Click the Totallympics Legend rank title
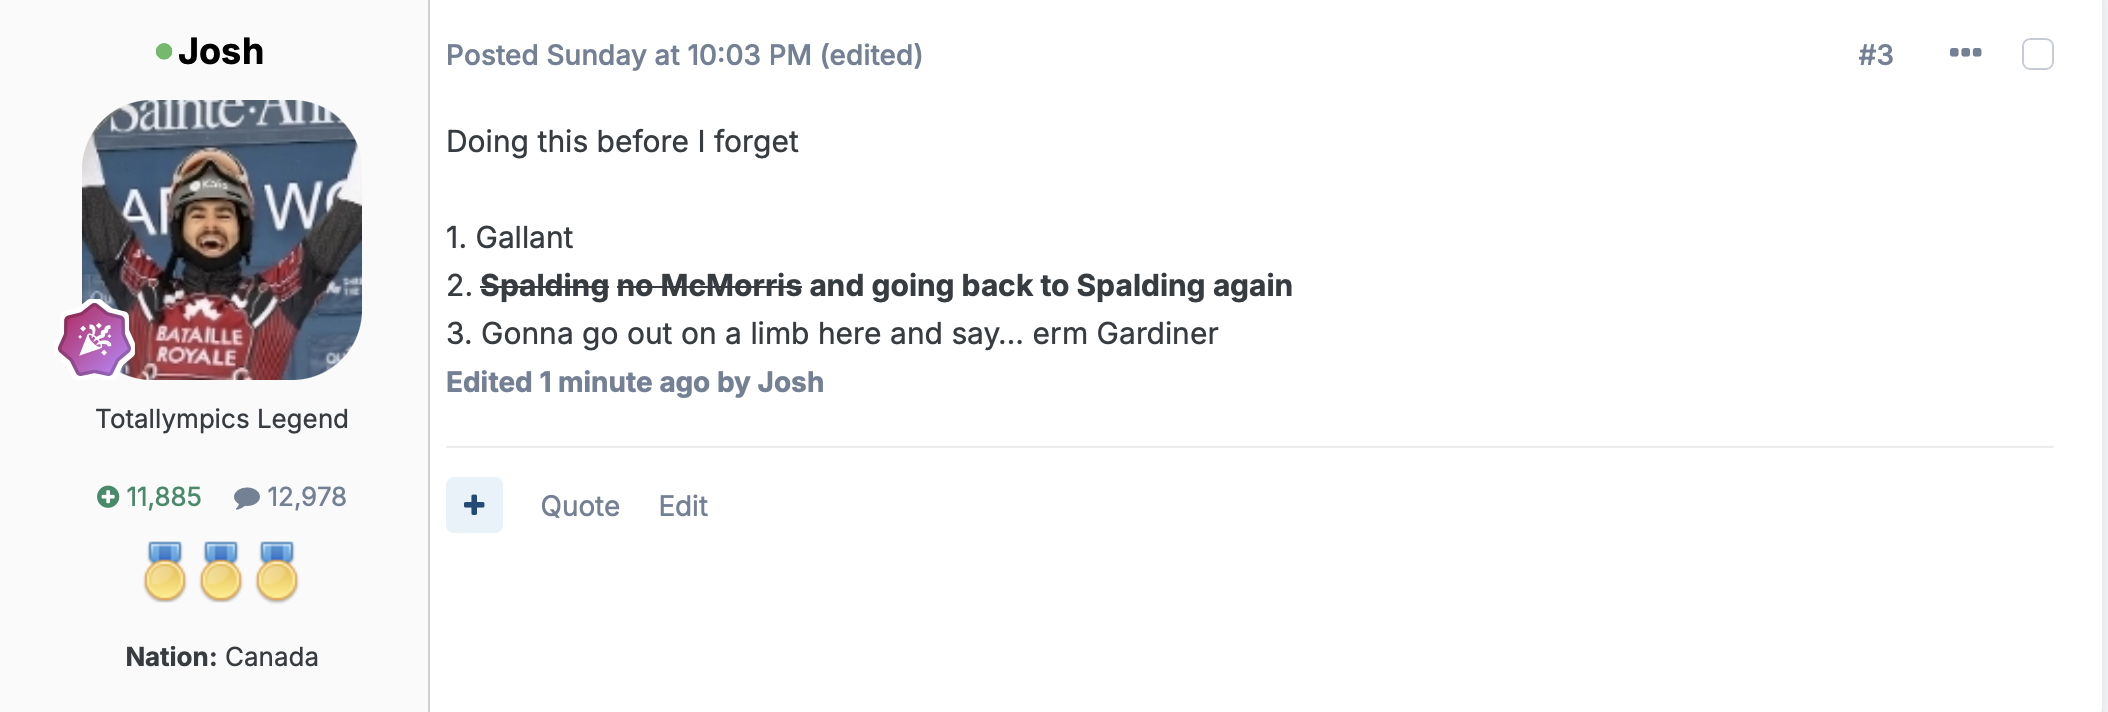Viewport: 2108px width, 712px height. point(222,419)
